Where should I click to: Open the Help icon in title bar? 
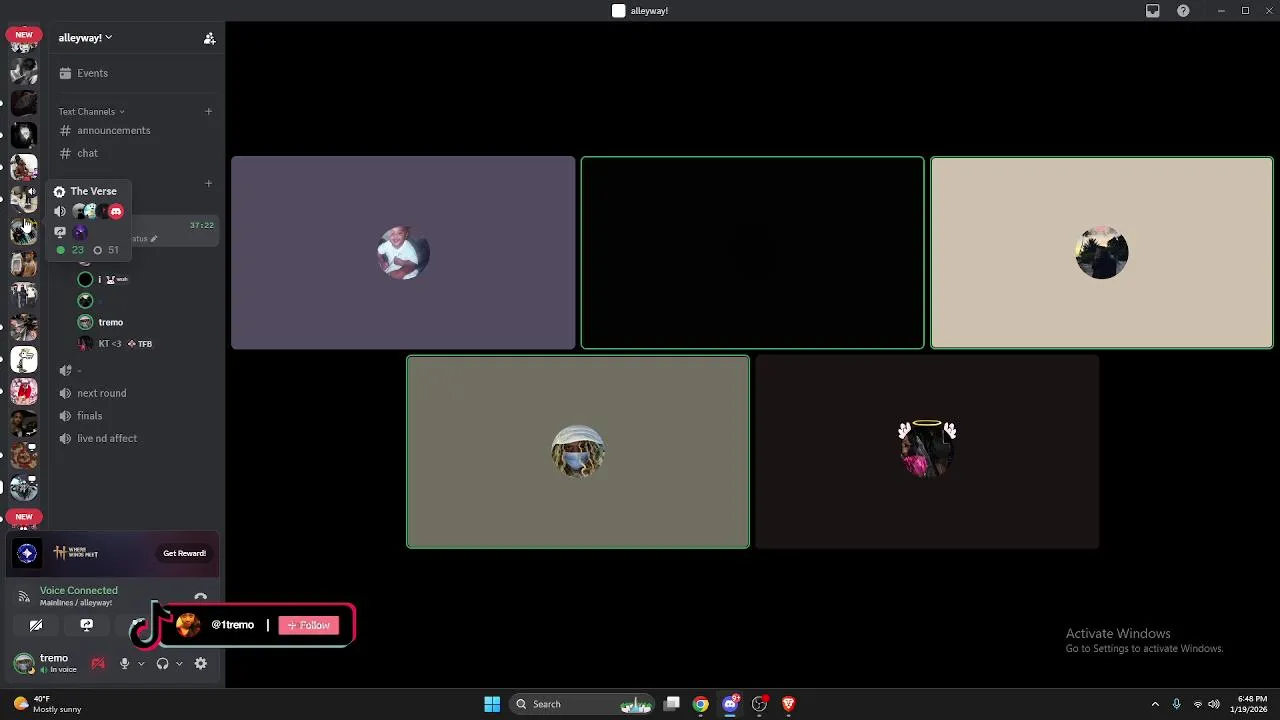point(1184,11)
